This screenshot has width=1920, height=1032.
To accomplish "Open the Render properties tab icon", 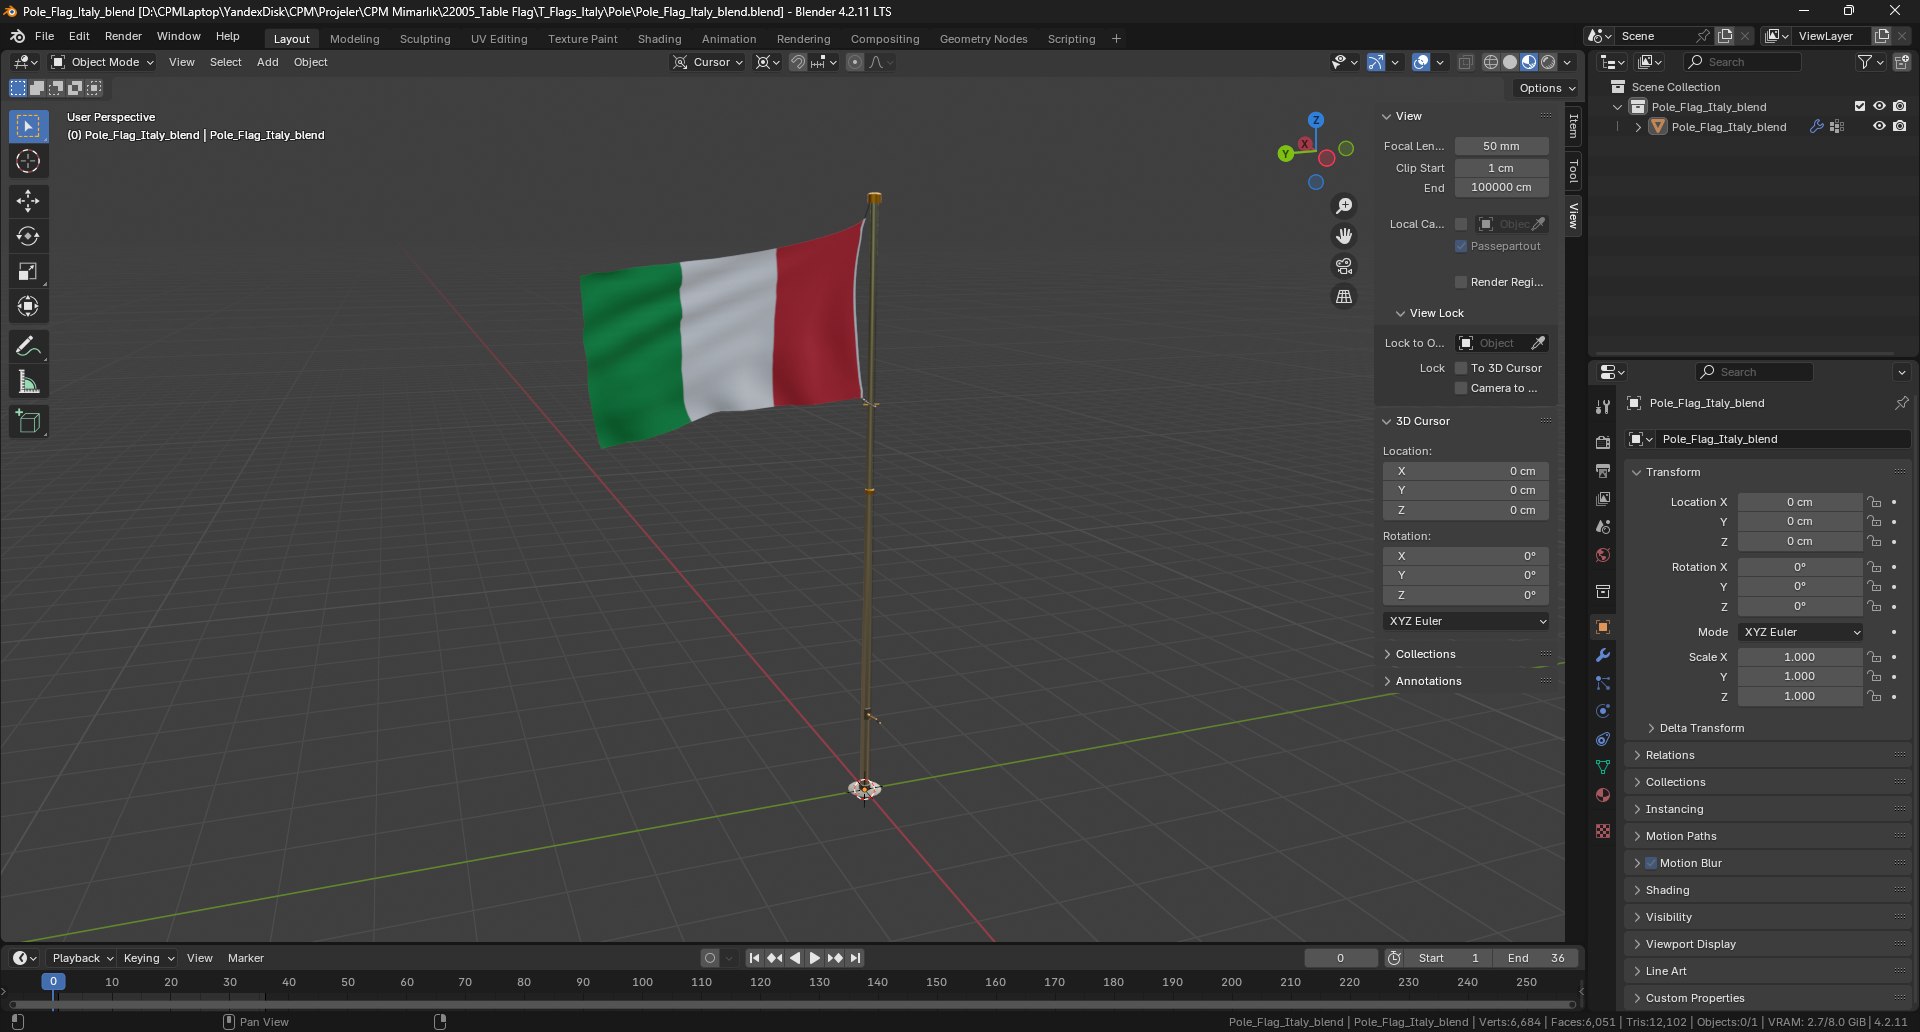I will coord(1603,442).
